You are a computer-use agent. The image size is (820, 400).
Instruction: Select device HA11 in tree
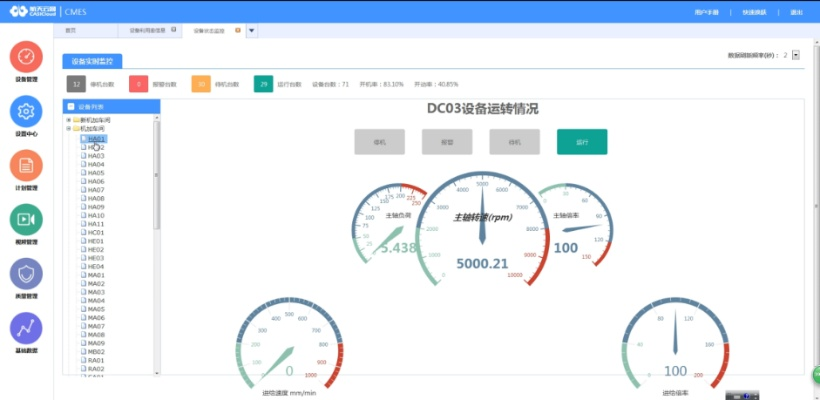coord(96,224)
